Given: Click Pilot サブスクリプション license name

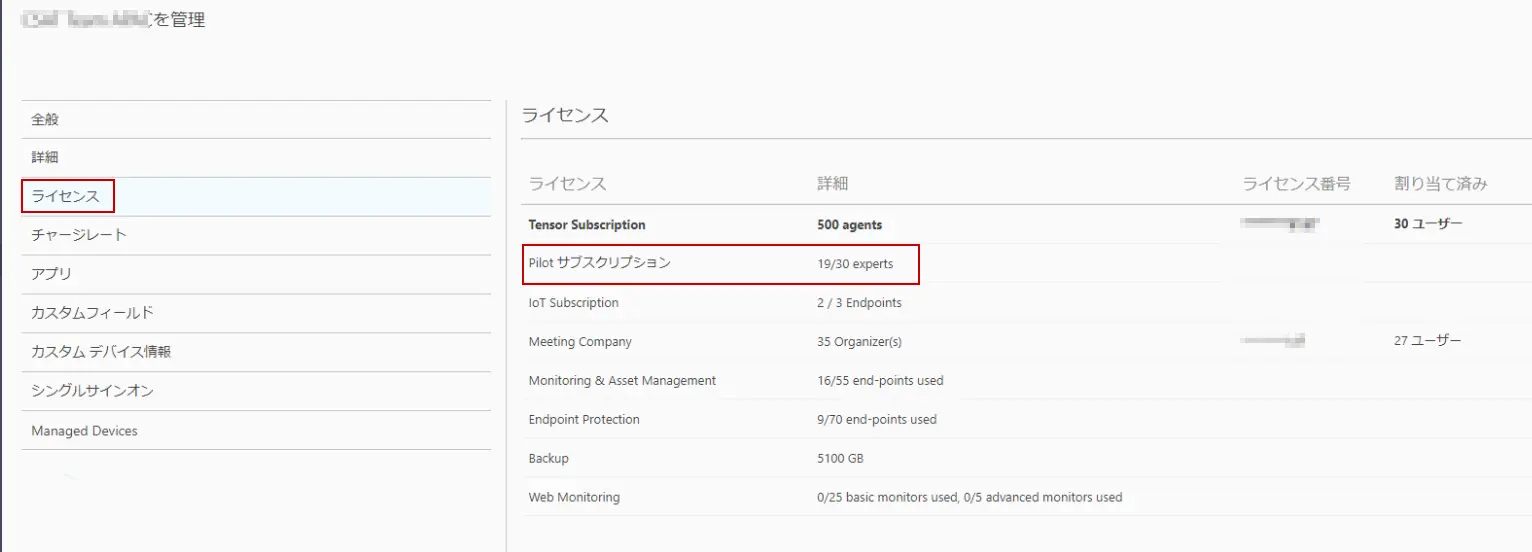Looking at the screenshot, I should coord(599,263).
